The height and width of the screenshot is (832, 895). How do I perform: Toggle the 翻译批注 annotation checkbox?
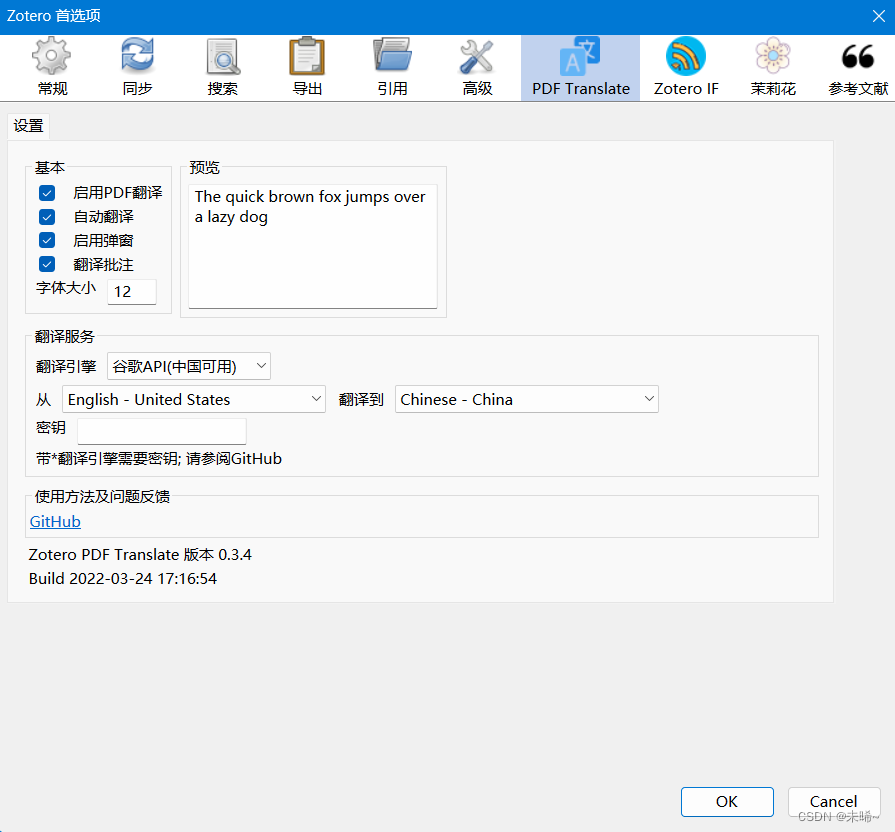[x=47, y=264]
